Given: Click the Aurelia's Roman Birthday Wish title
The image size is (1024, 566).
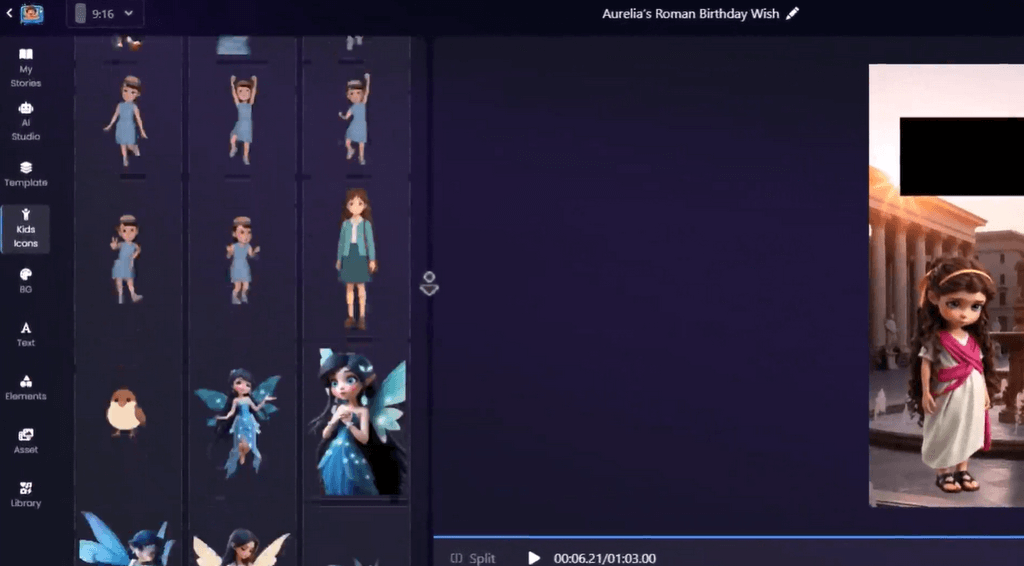Looking at the screenshot, I should [690, 14].
